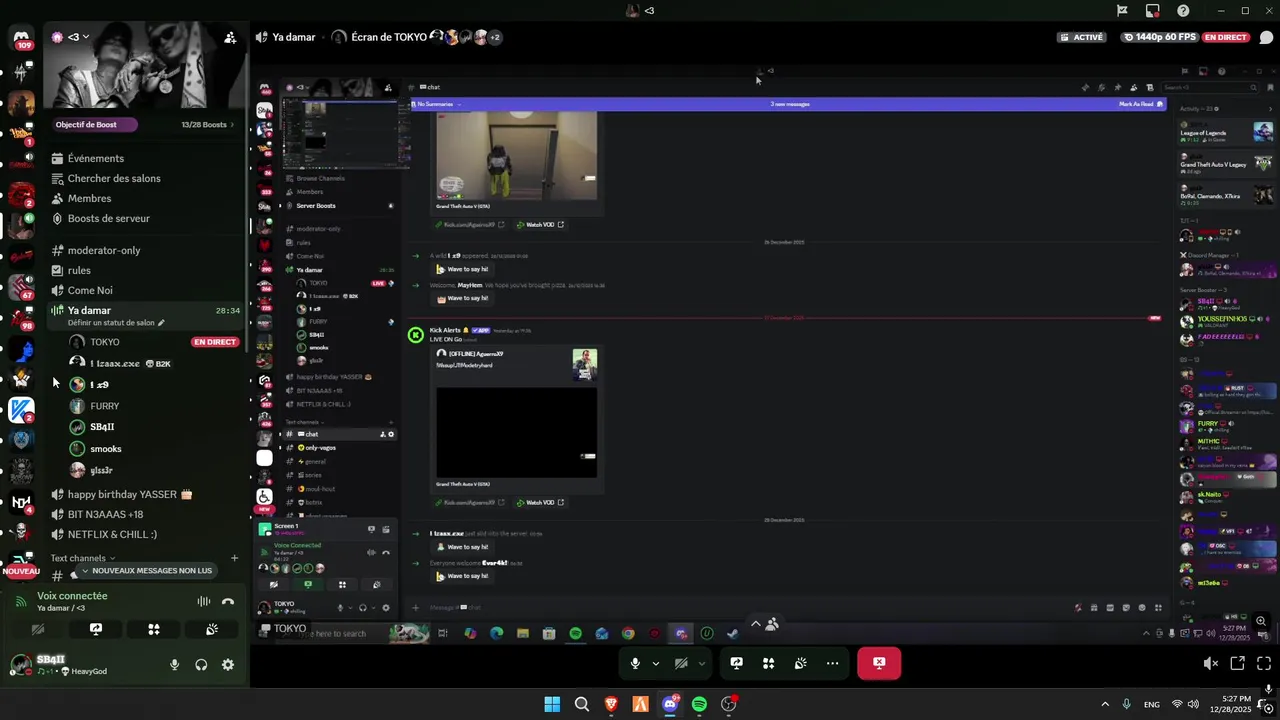The image size is (1280, 720).
Task: Enter fullscreen for the stream
Action: pos(1264,663)
